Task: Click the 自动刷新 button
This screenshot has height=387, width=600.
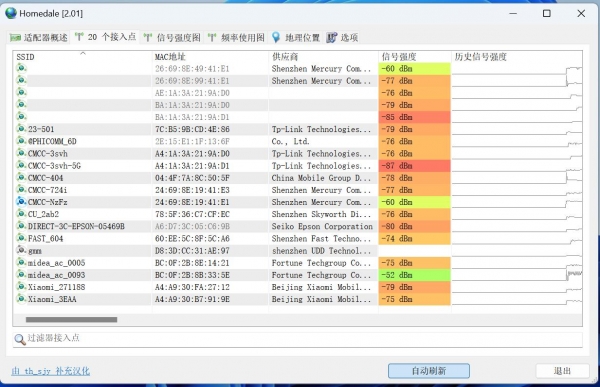Action: [429, 371]
